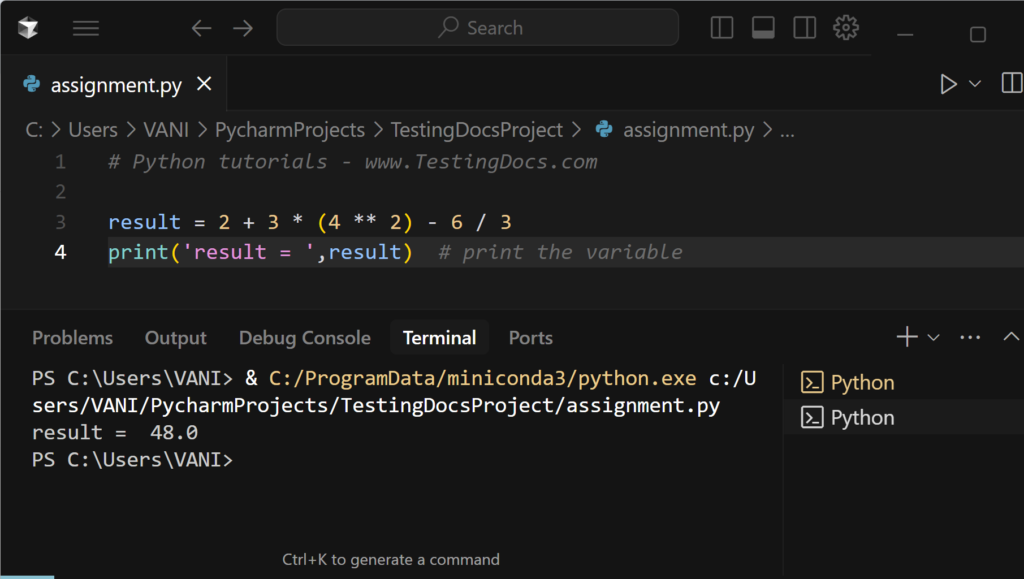Screen dimensions: 1024x579
Task: Click the Search field at the top
Action: point(478,27)
